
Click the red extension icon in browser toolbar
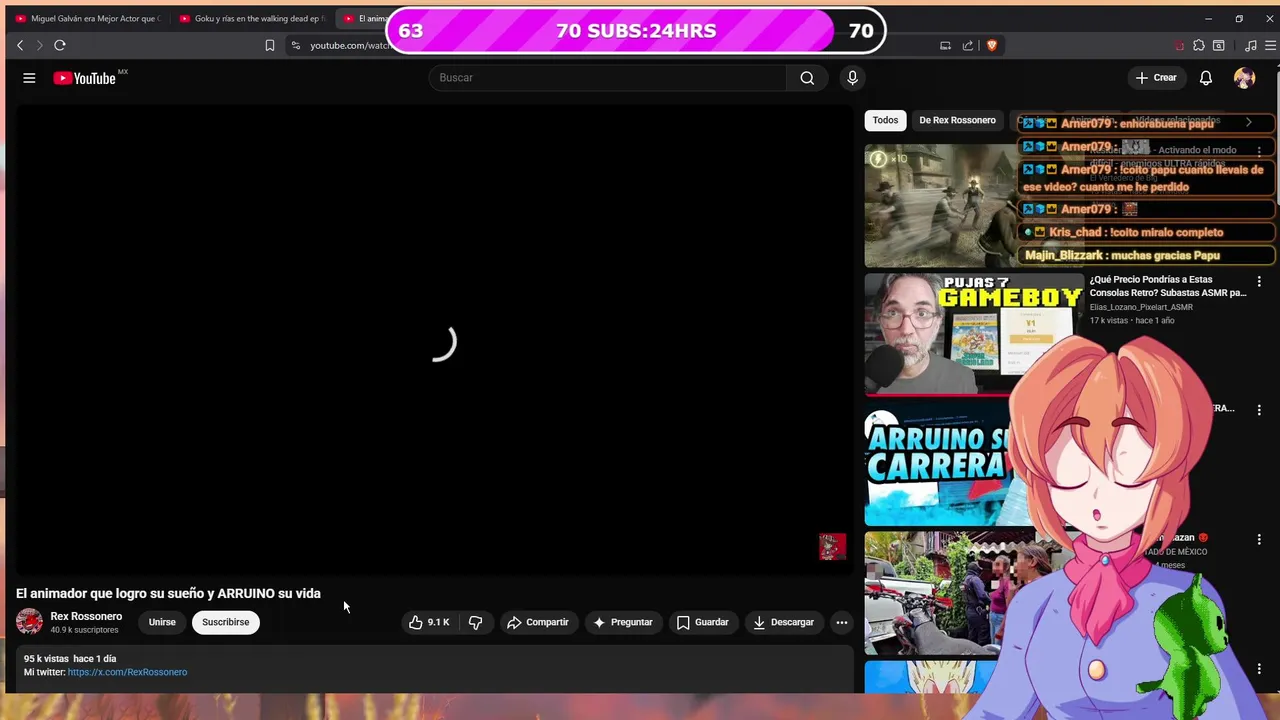tap(1180, 45)
